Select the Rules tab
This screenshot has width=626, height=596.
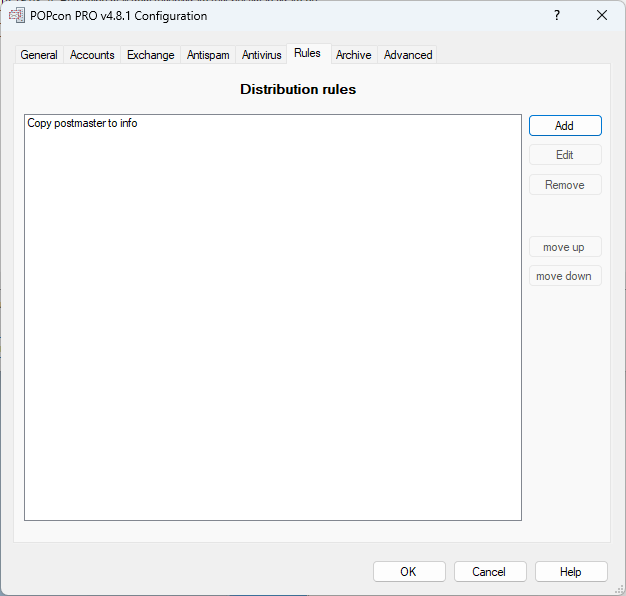[307, 53]
